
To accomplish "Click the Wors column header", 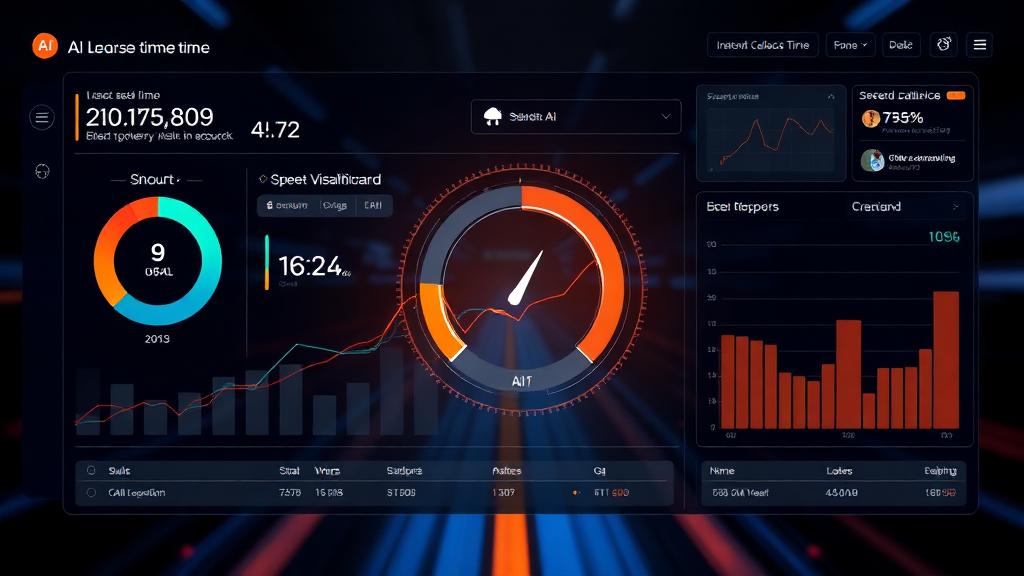I will (327, 470).
